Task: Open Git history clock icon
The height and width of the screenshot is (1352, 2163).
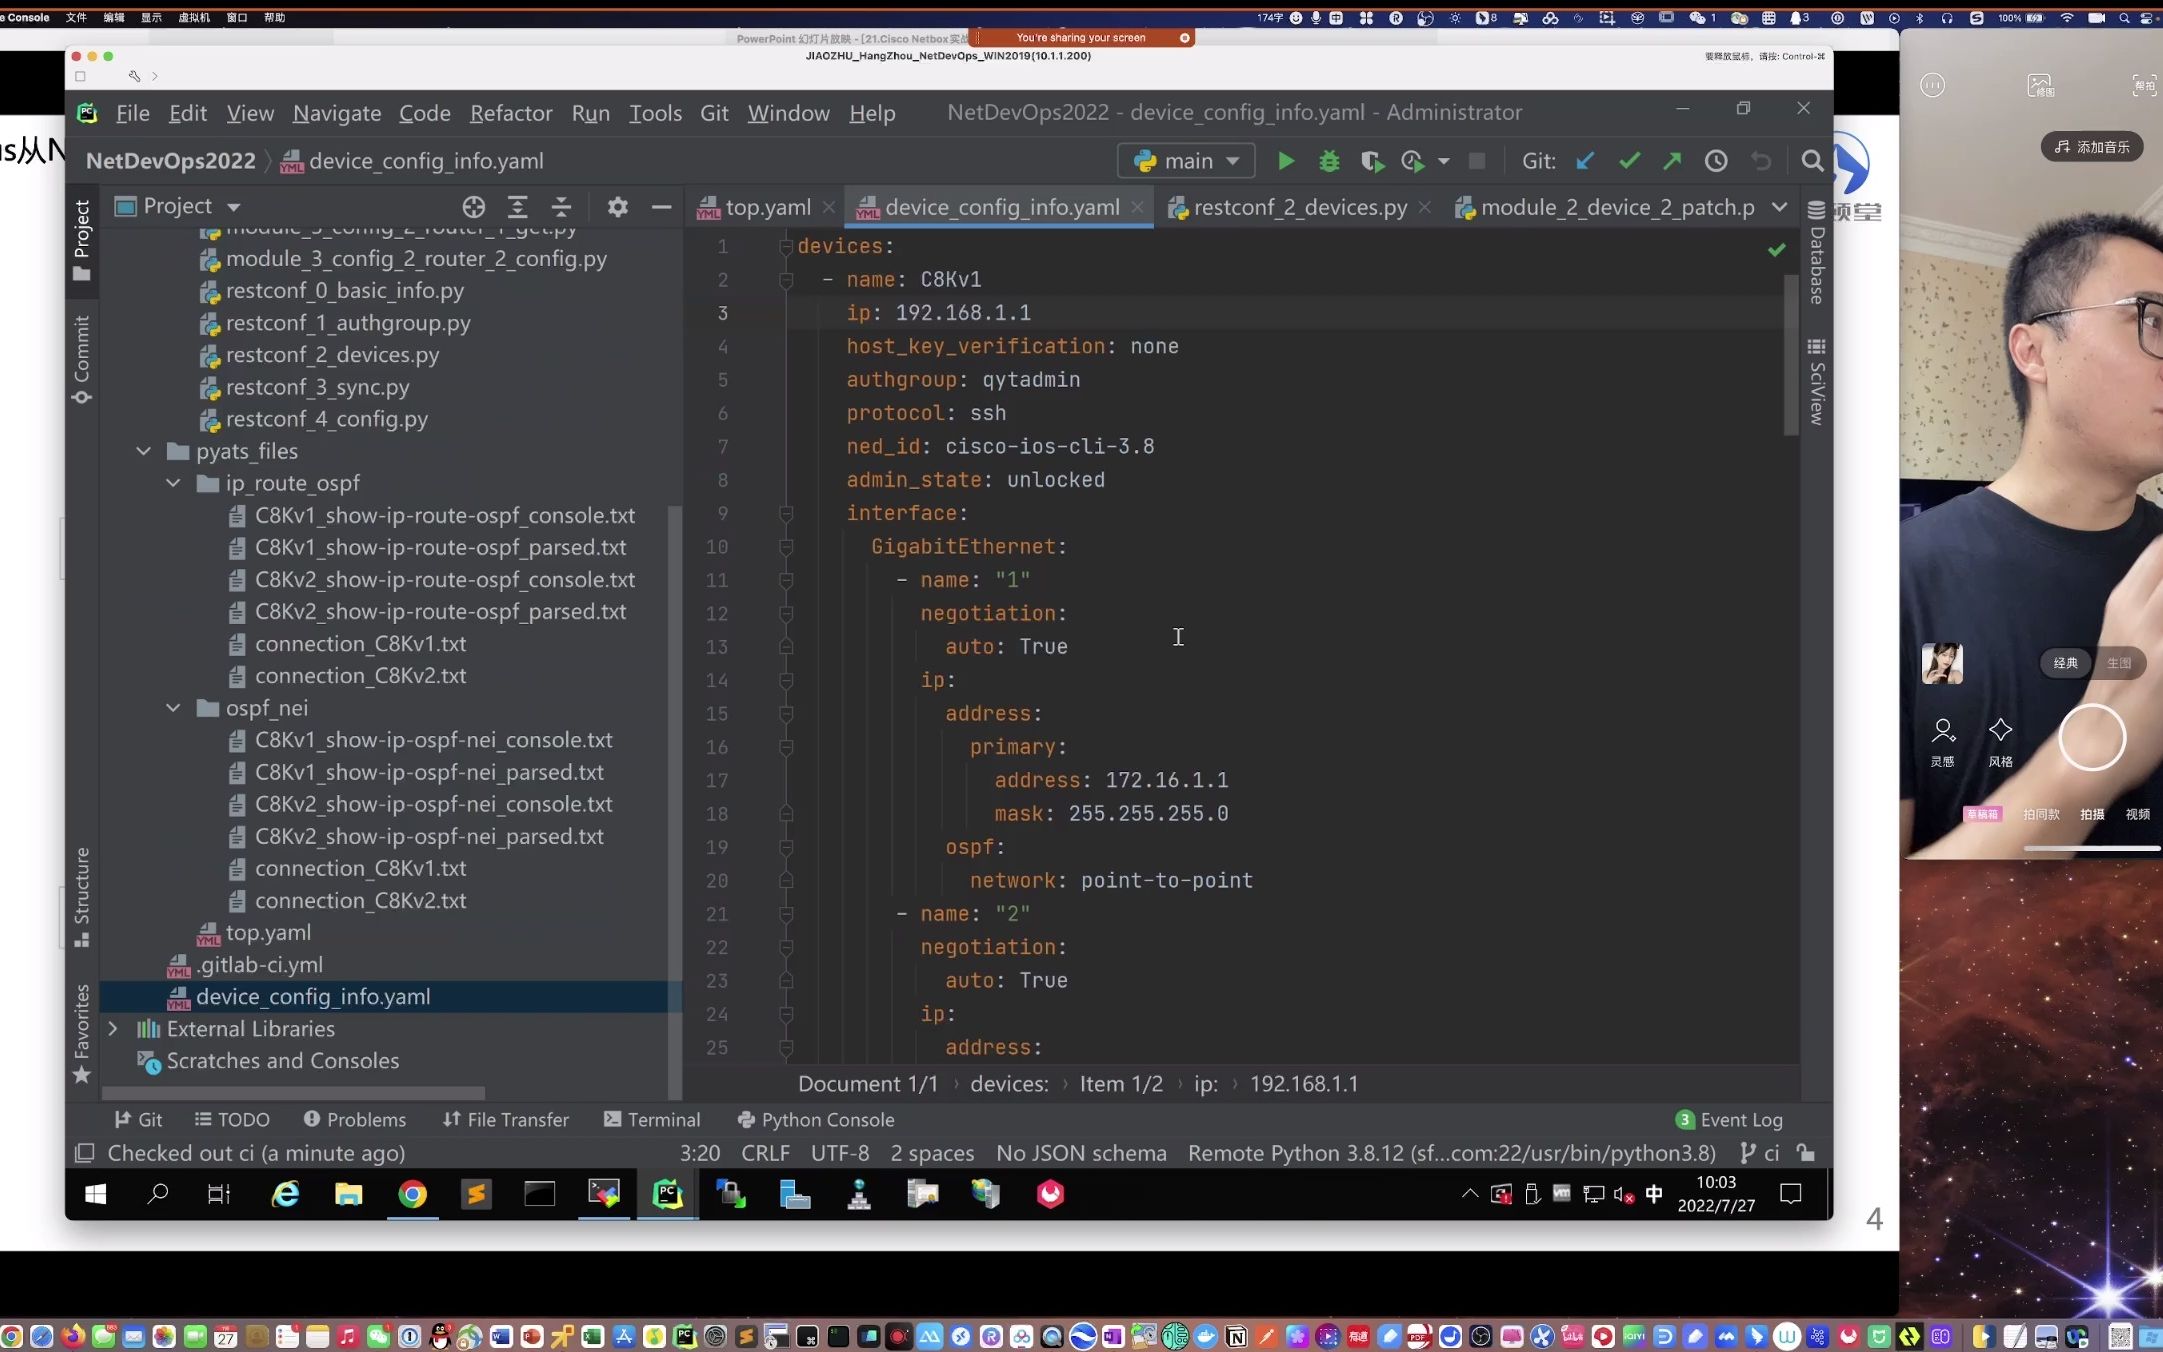Action: [x=1716, y=161]
